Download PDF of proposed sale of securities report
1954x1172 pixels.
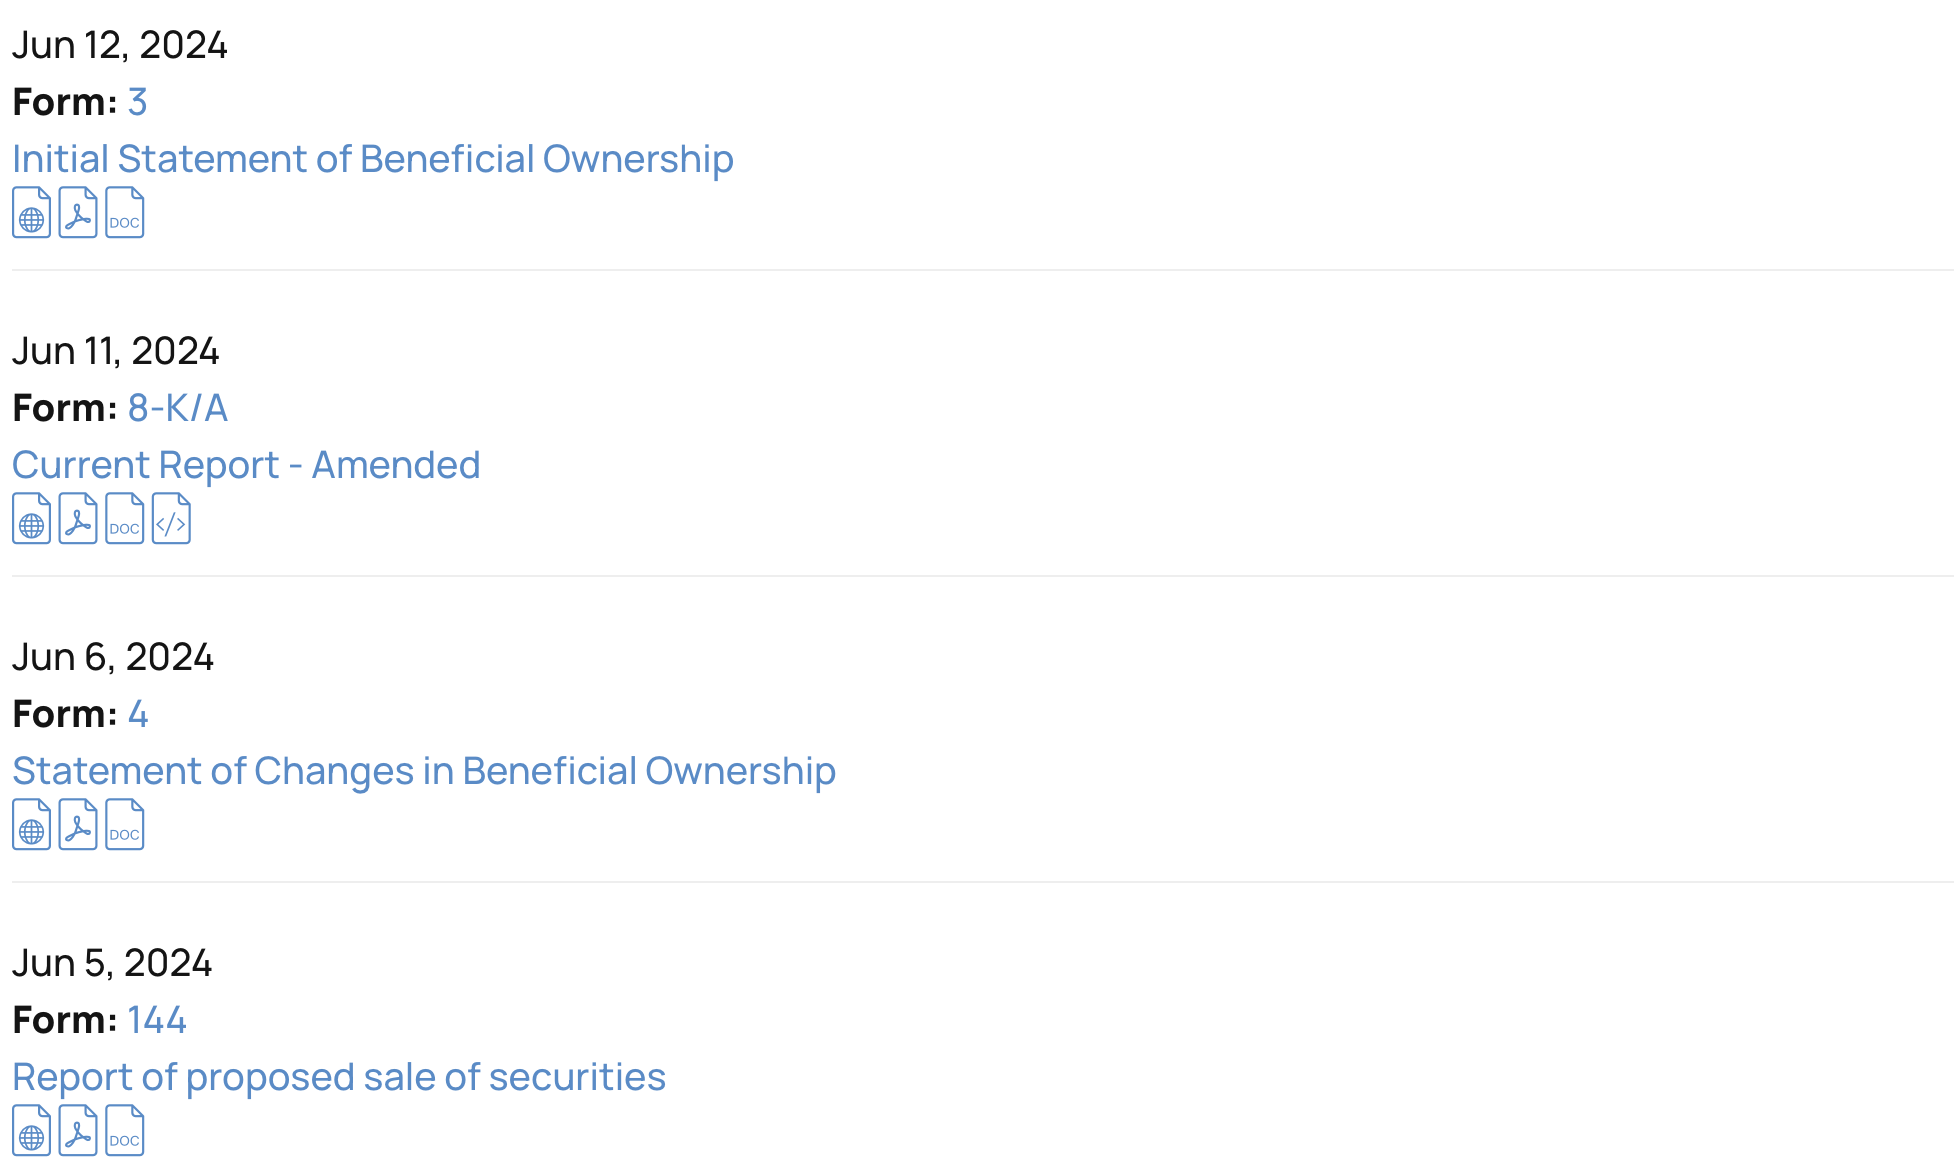point(78,1131)
